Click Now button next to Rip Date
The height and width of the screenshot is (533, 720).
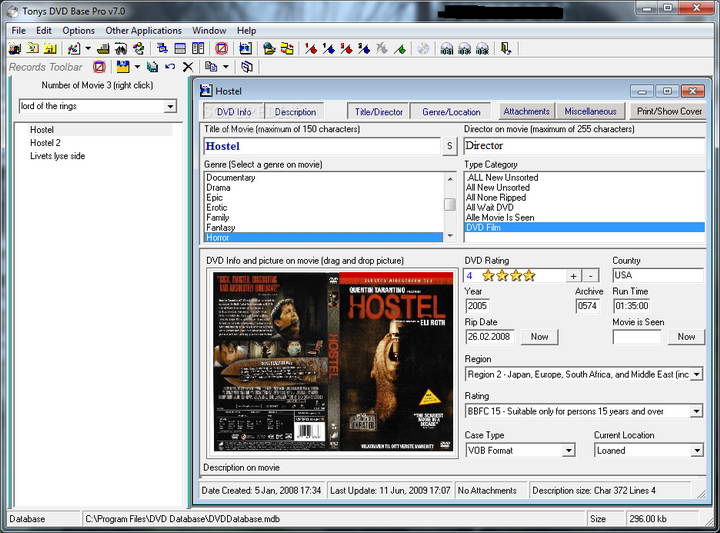(x=539, y=337)
